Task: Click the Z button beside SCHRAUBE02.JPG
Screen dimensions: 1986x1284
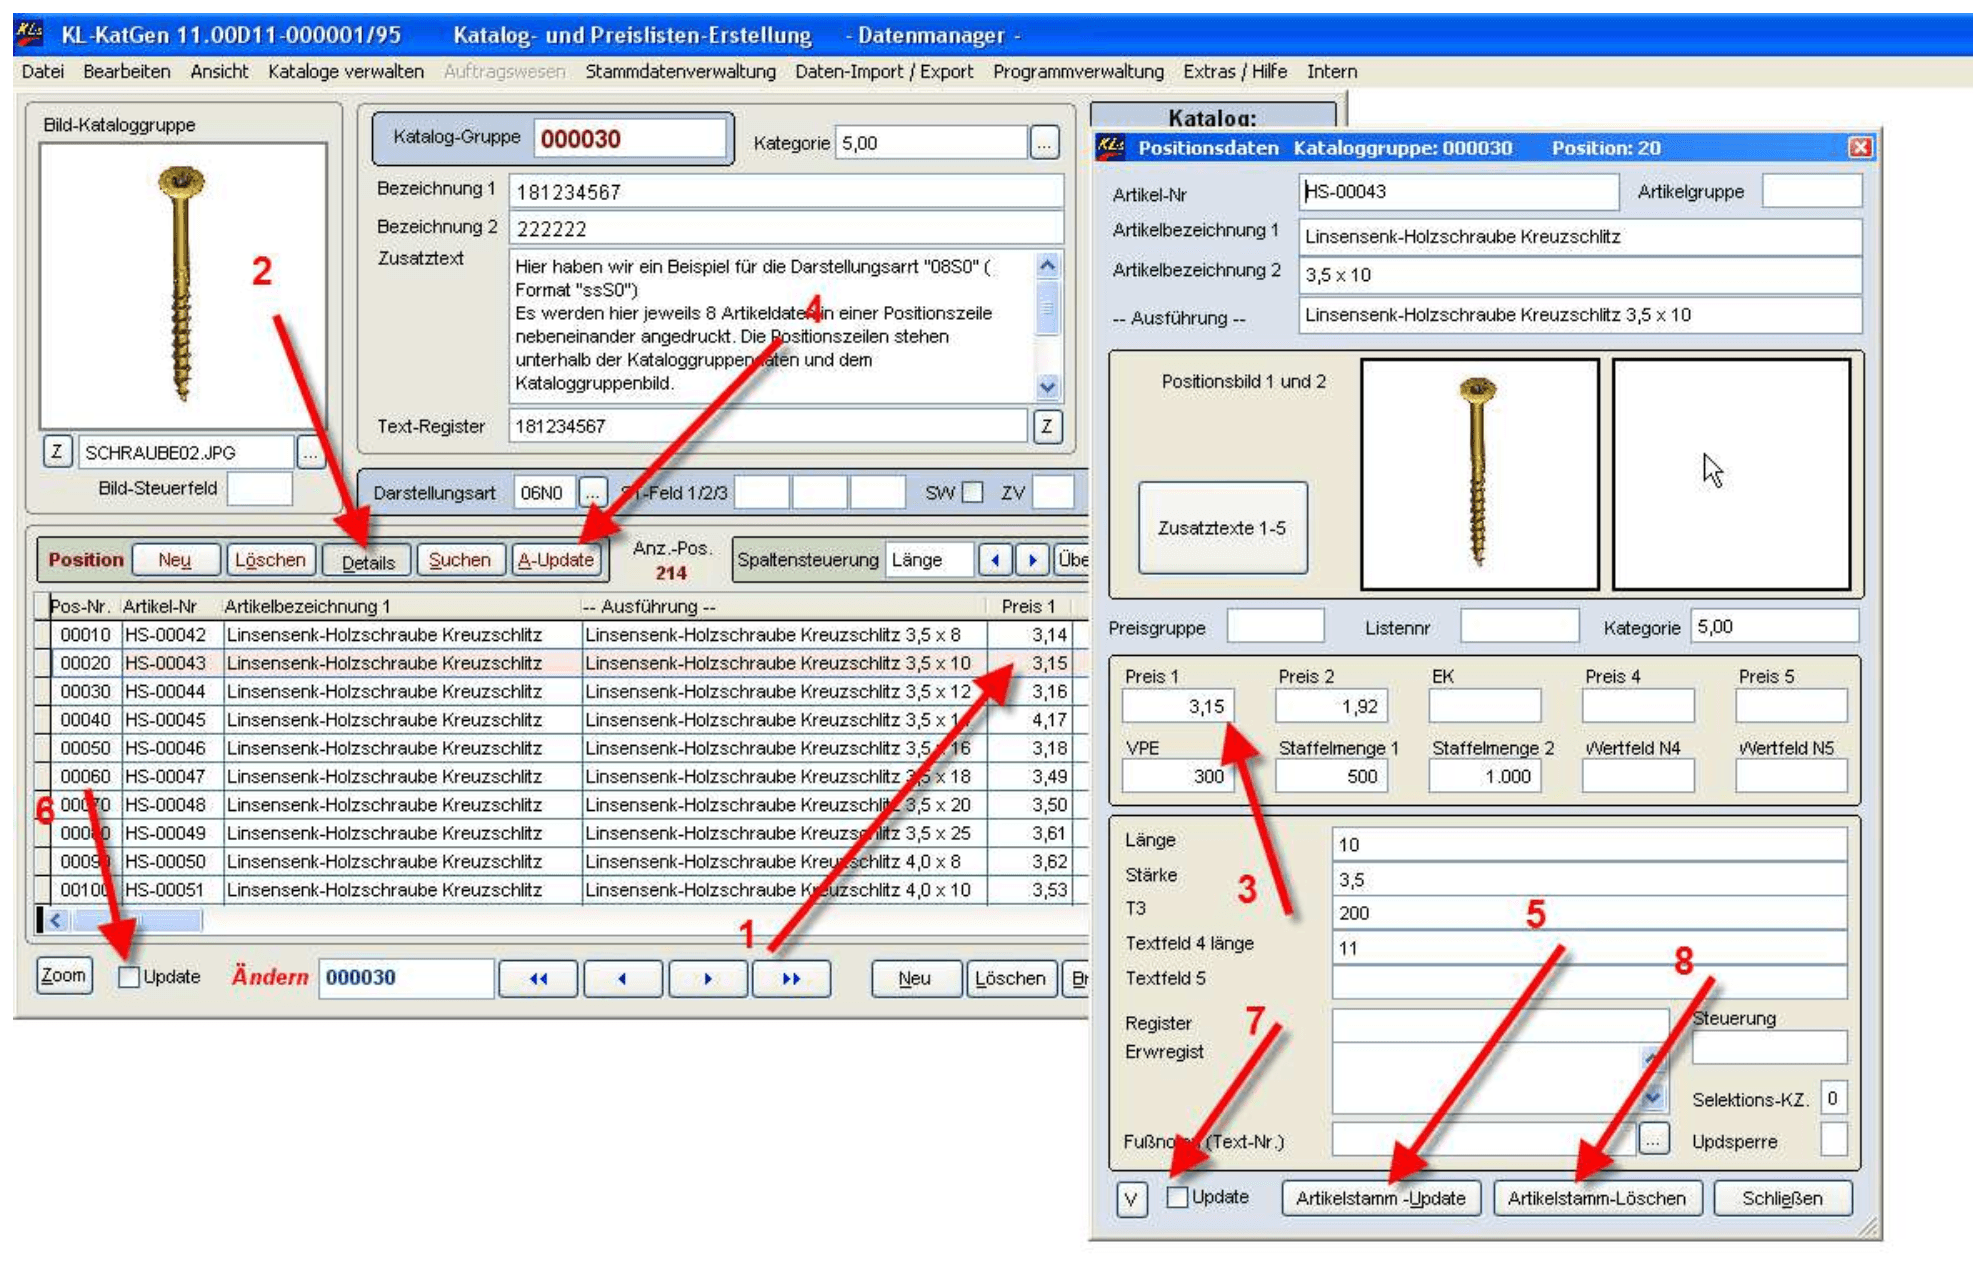Action: [57, 452]
